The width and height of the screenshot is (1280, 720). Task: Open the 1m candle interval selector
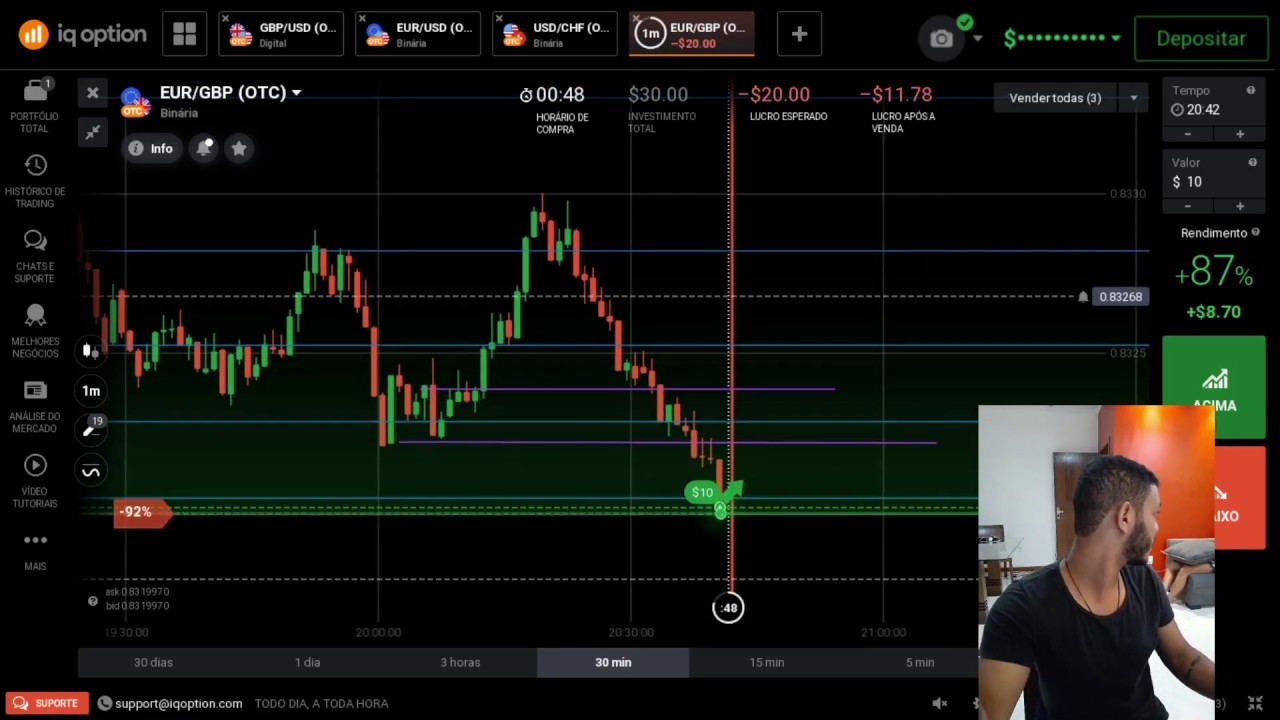click(x=91, y=391)
